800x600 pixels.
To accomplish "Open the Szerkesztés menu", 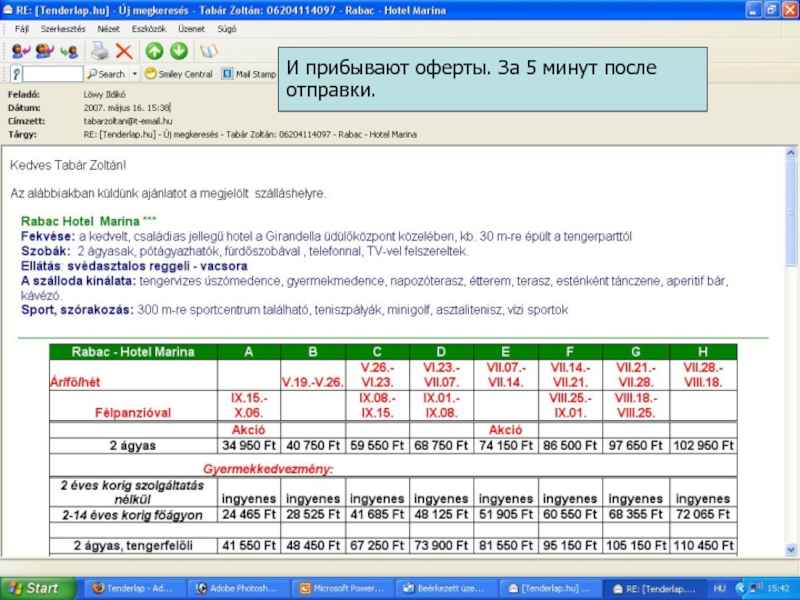I will click(62, 30).
